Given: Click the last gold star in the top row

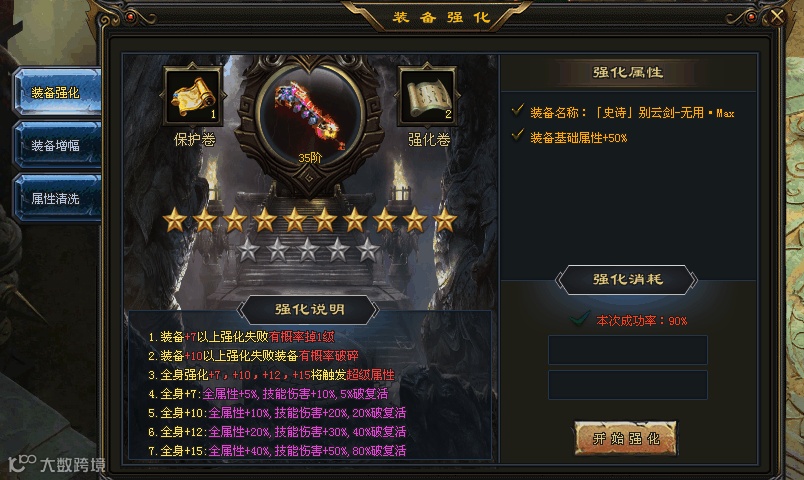Looking at the screenshot, I should pyautogui.click(x=445, y=220).
